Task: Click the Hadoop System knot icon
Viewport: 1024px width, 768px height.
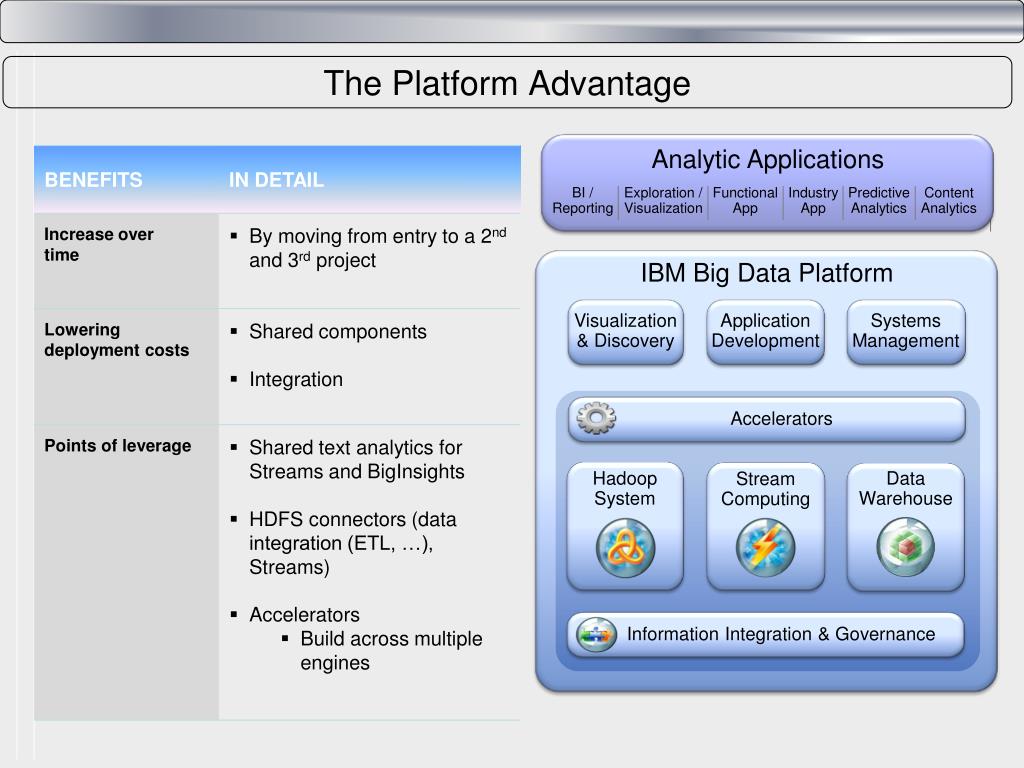Action: pyautogui.click(x=625, y=548)
